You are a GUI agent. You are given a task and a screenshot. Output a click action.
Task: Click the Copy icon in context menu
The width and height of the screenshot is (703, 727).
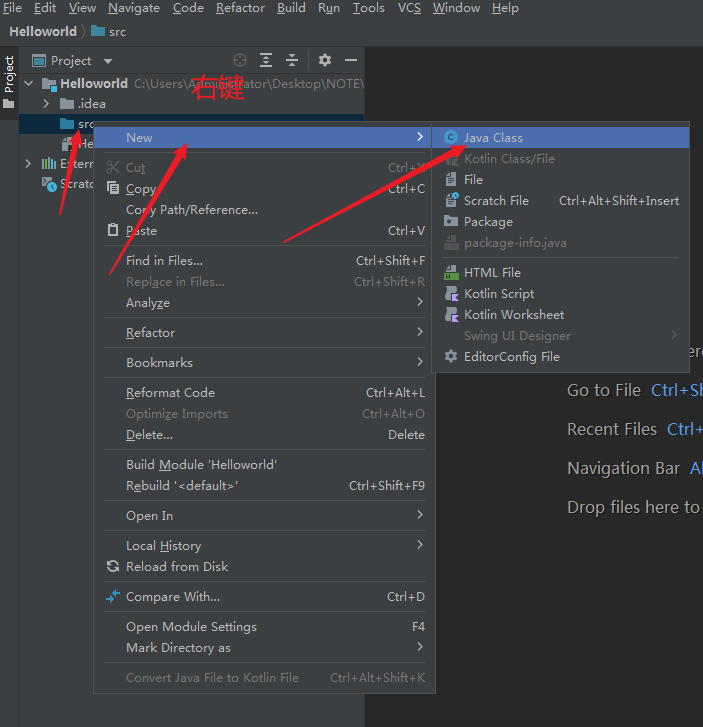point(113,188)
